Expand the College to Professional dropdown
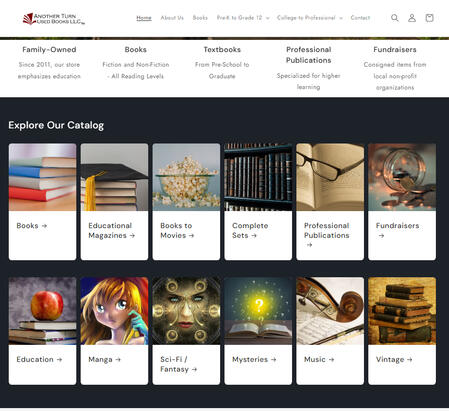This screenshot has width=449, height=411. [x=310, y=18]
